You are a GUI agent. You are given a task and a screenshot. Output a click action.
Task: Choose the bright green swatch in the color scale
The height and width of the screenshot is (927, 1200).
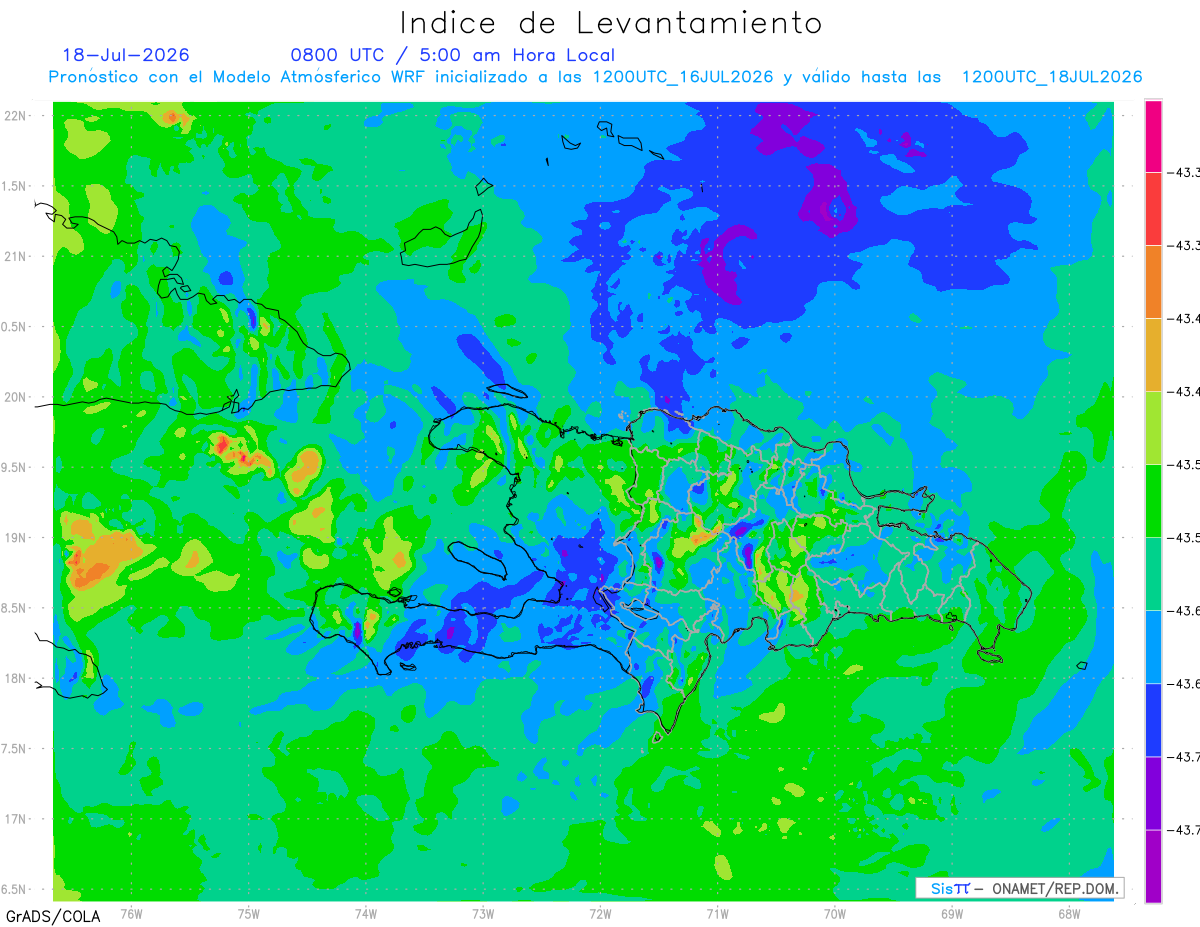point(1153,501)
